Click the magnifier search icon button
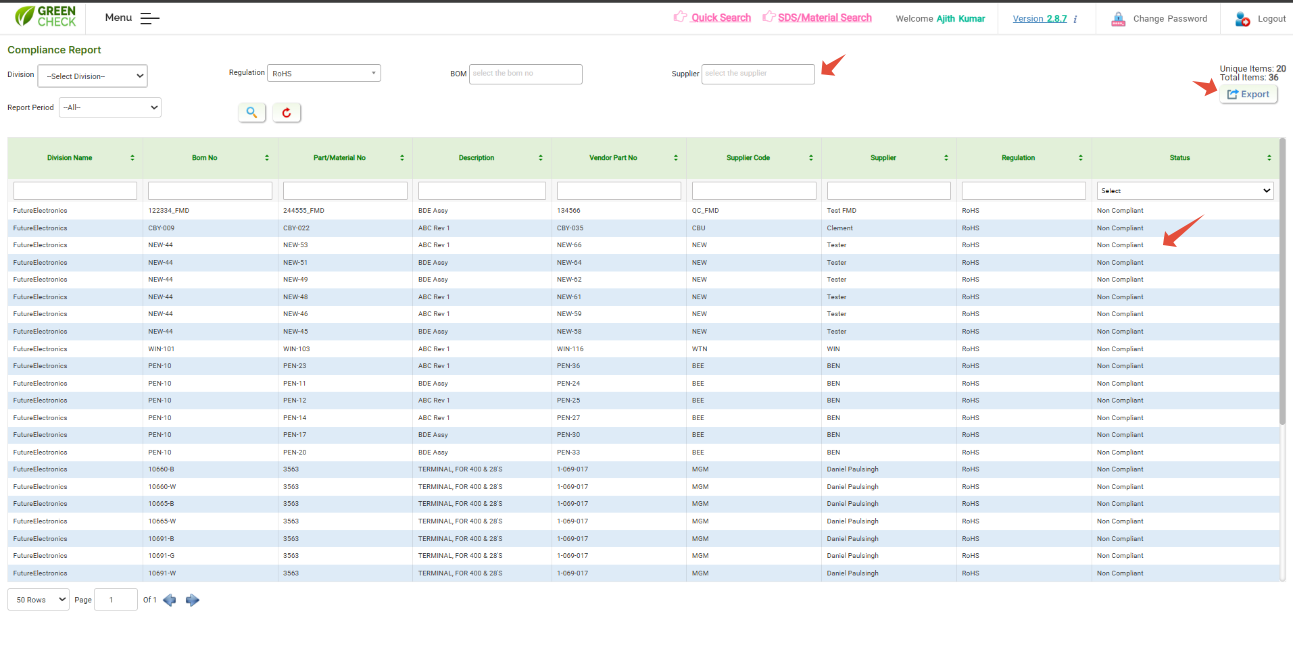 [x=252, y=113]
